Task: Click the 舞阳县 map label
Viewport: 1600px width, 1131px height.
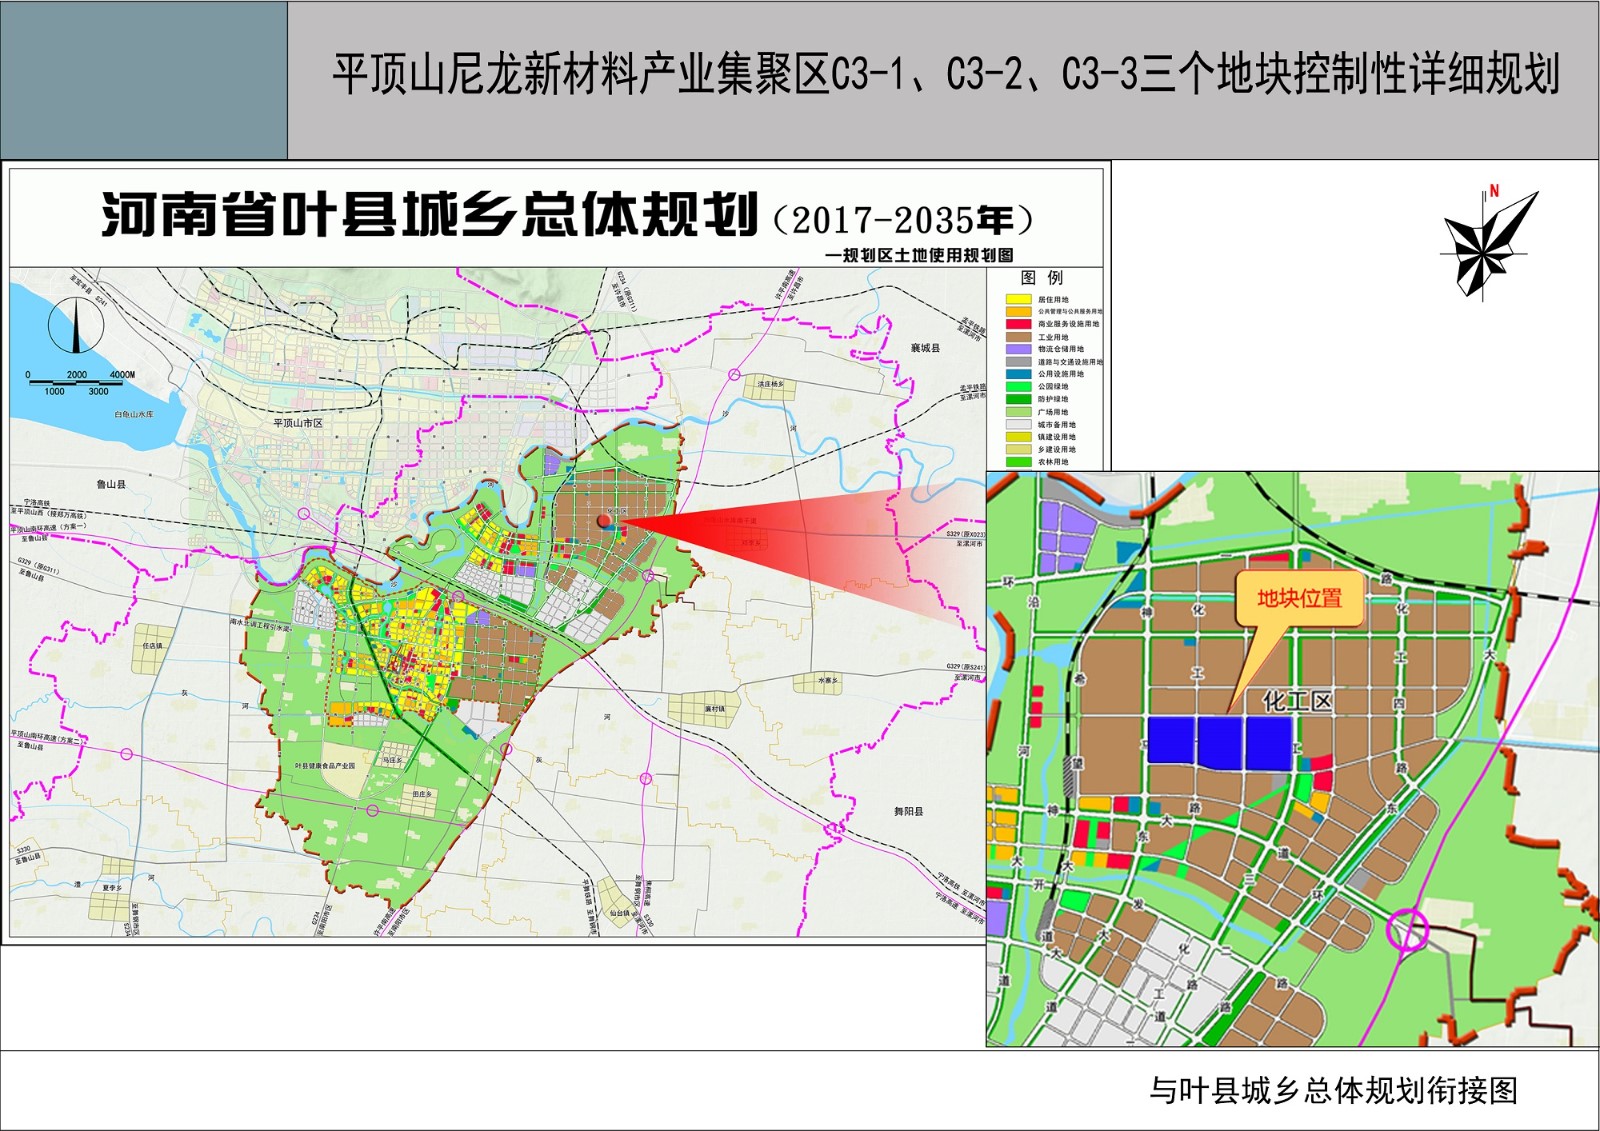Action: click(x=909, y=812)
